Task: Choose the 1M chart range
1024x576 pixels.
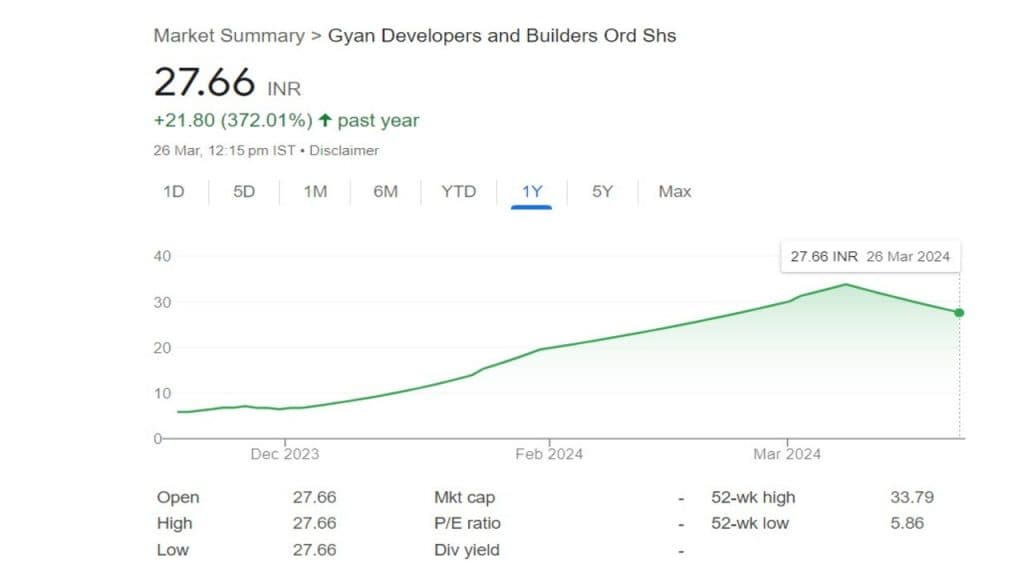Action: [315, 191]
